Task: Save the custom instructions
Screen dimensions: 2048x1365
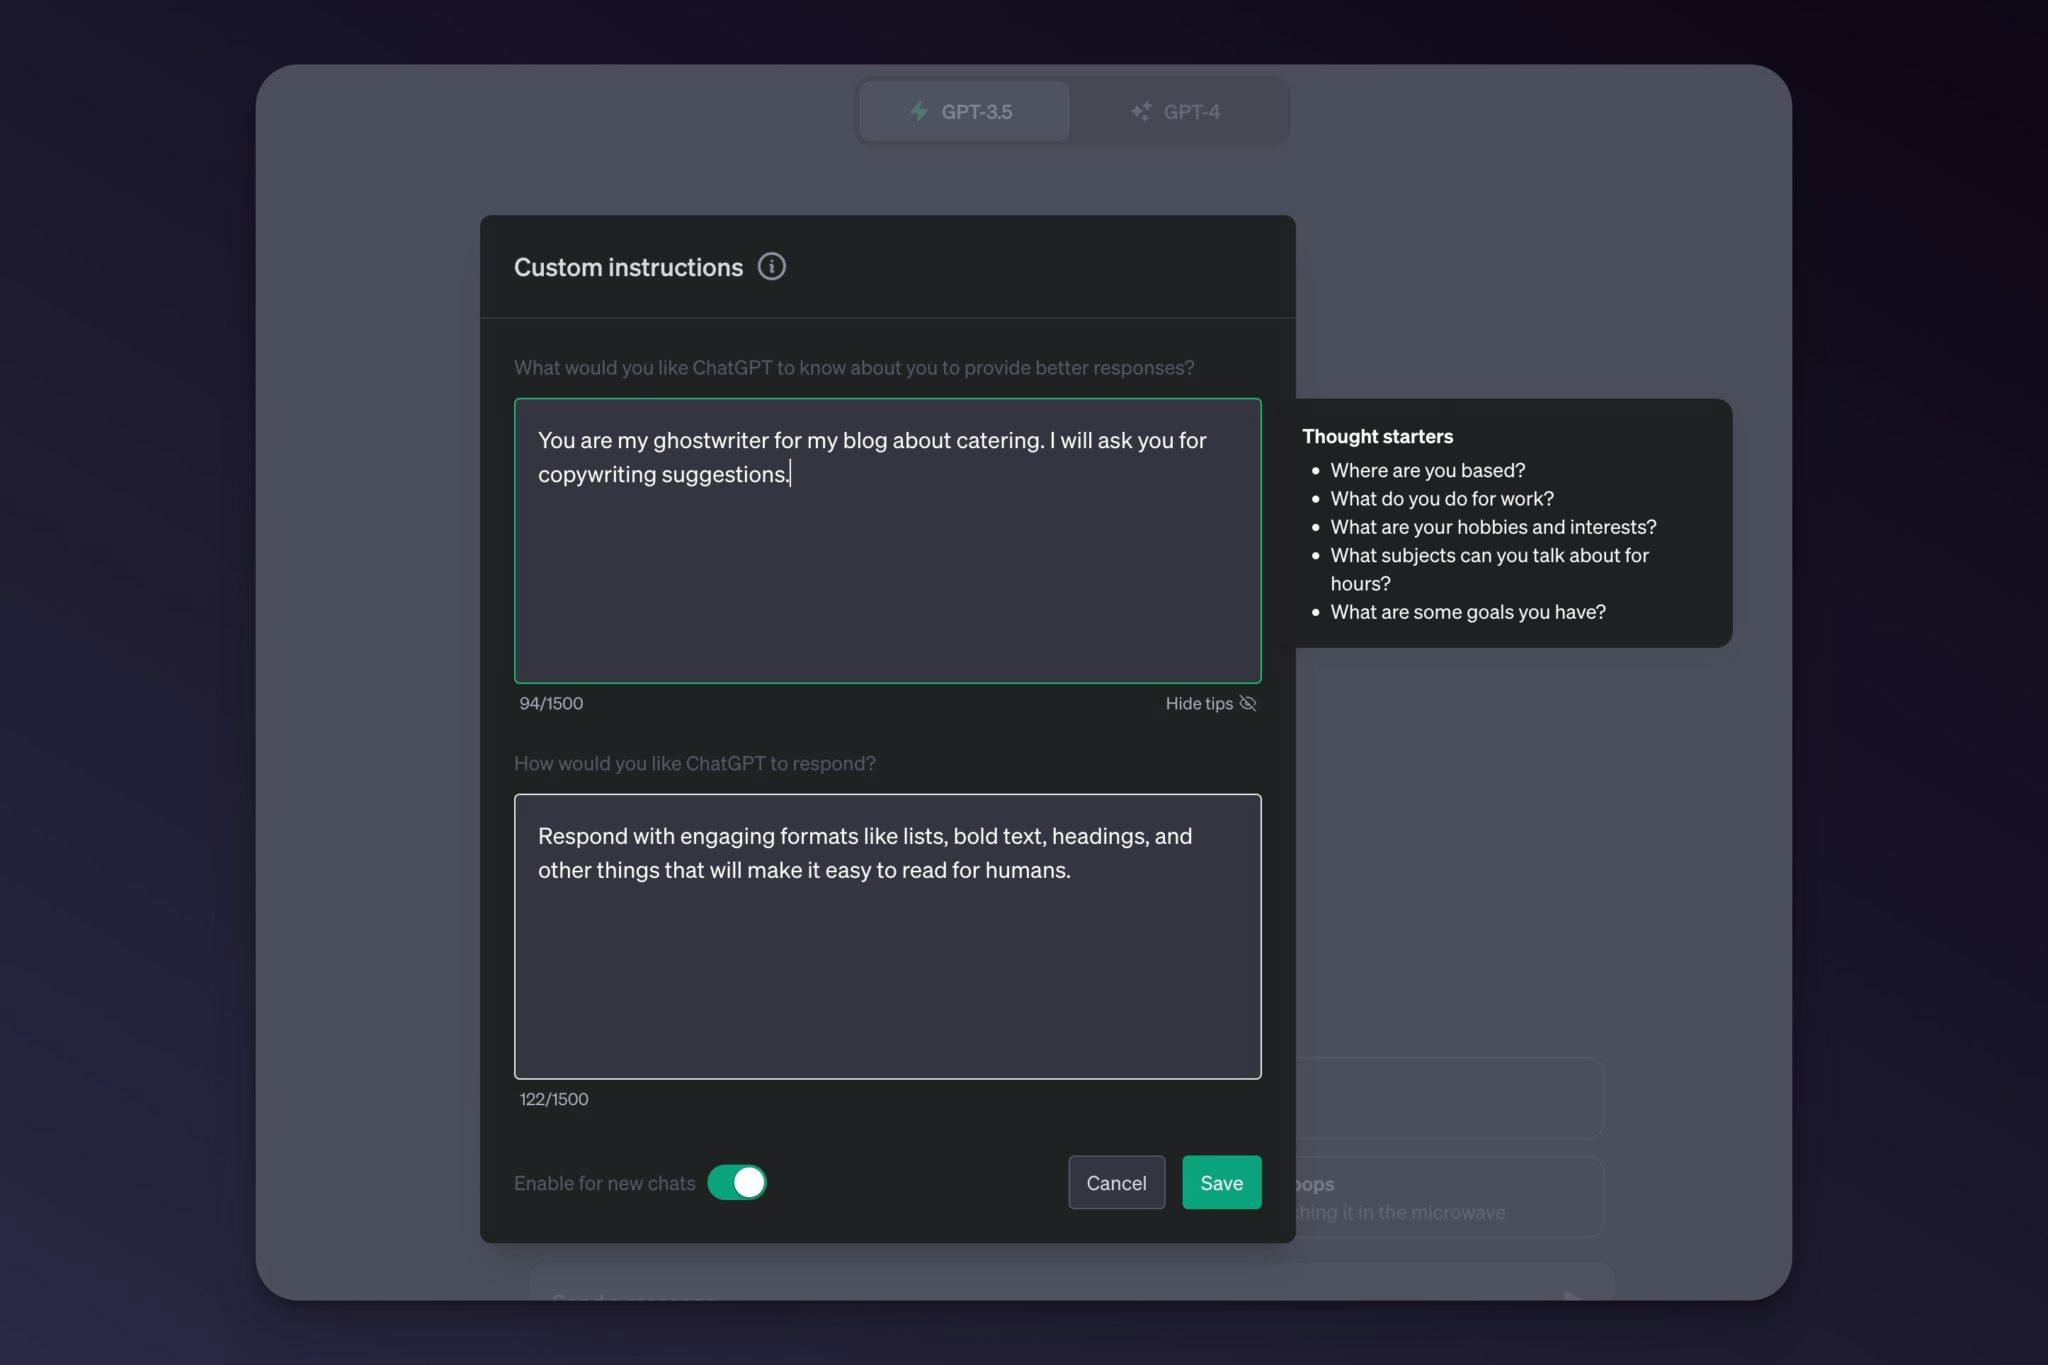Action: point(1221,1182)
